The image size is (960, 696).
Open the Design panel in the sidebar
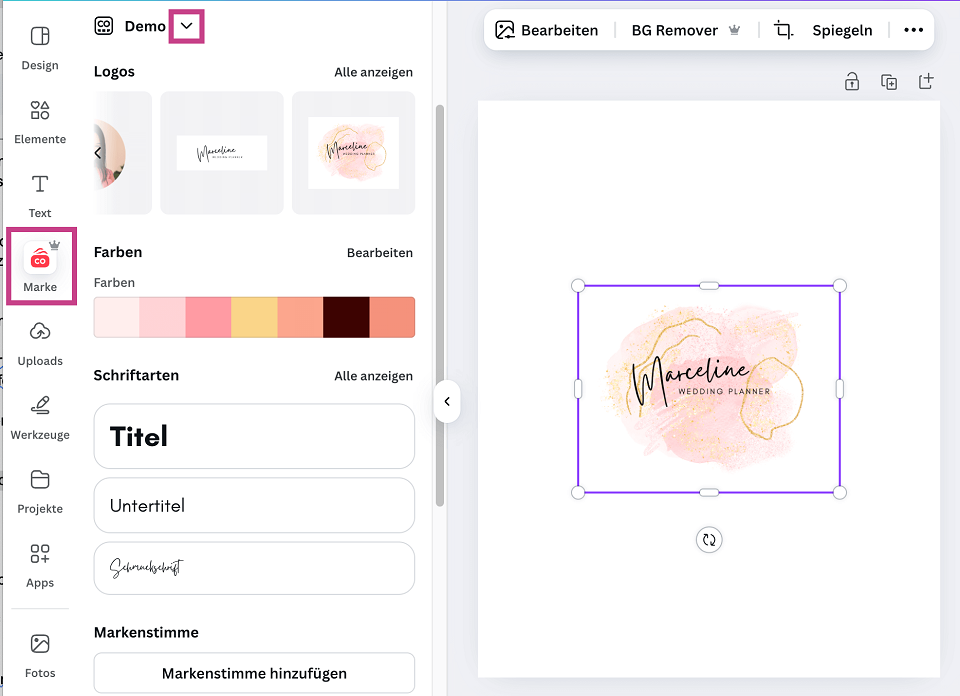[40, 47]
